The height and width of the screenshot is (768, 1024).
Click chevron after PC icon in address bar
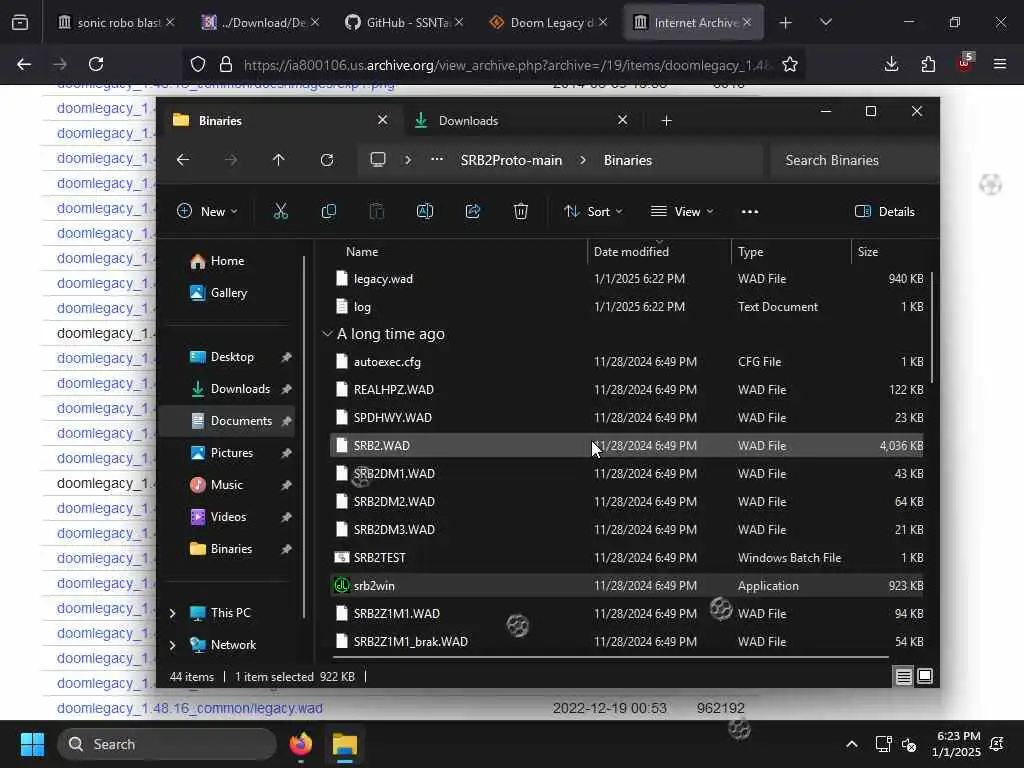click(408, 160)
